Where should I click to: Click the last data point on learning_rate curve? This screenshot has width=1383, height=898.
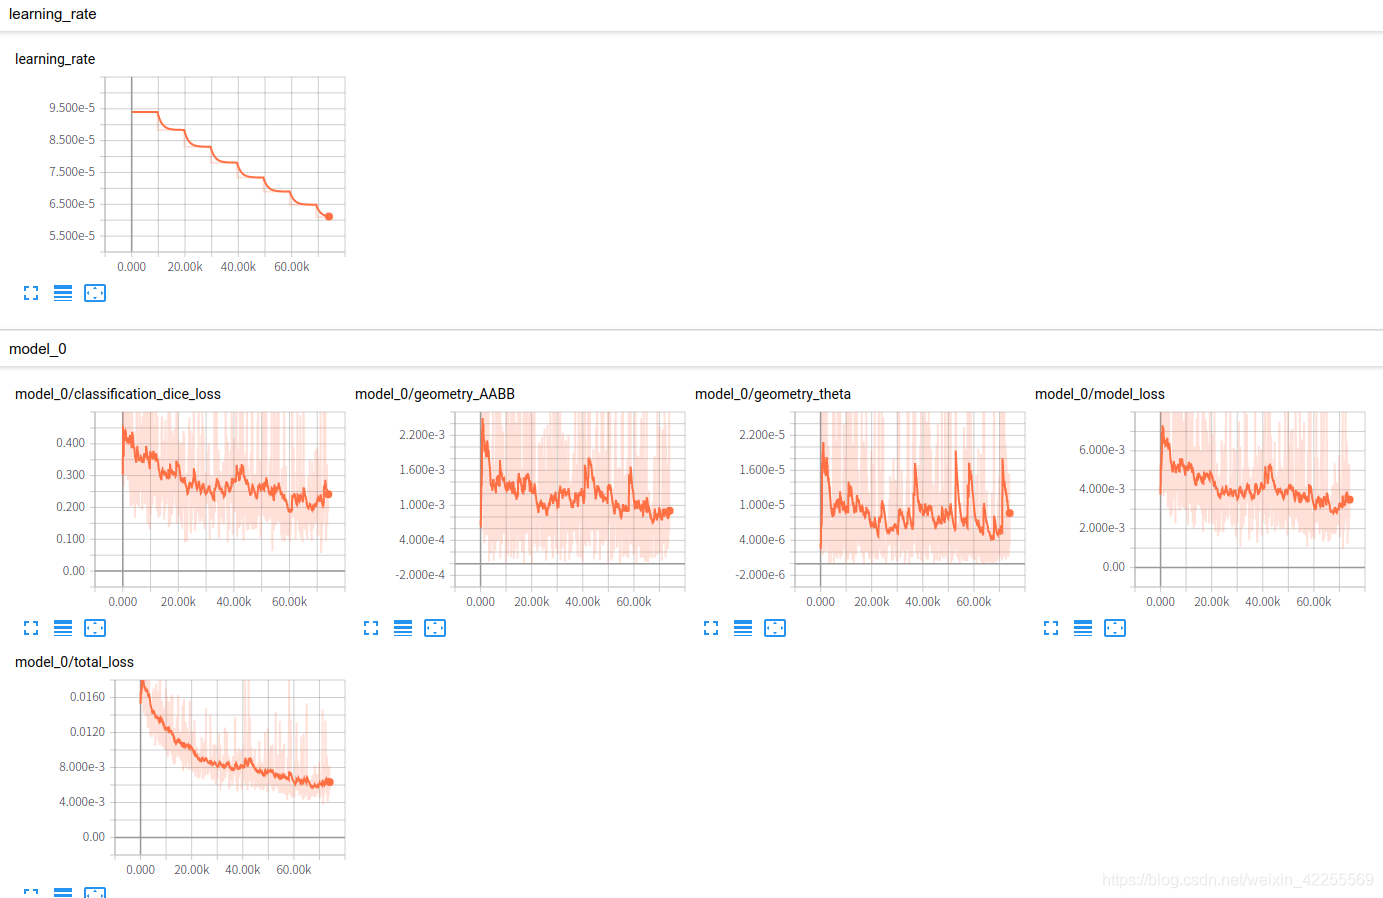click(x=329, y=216)
